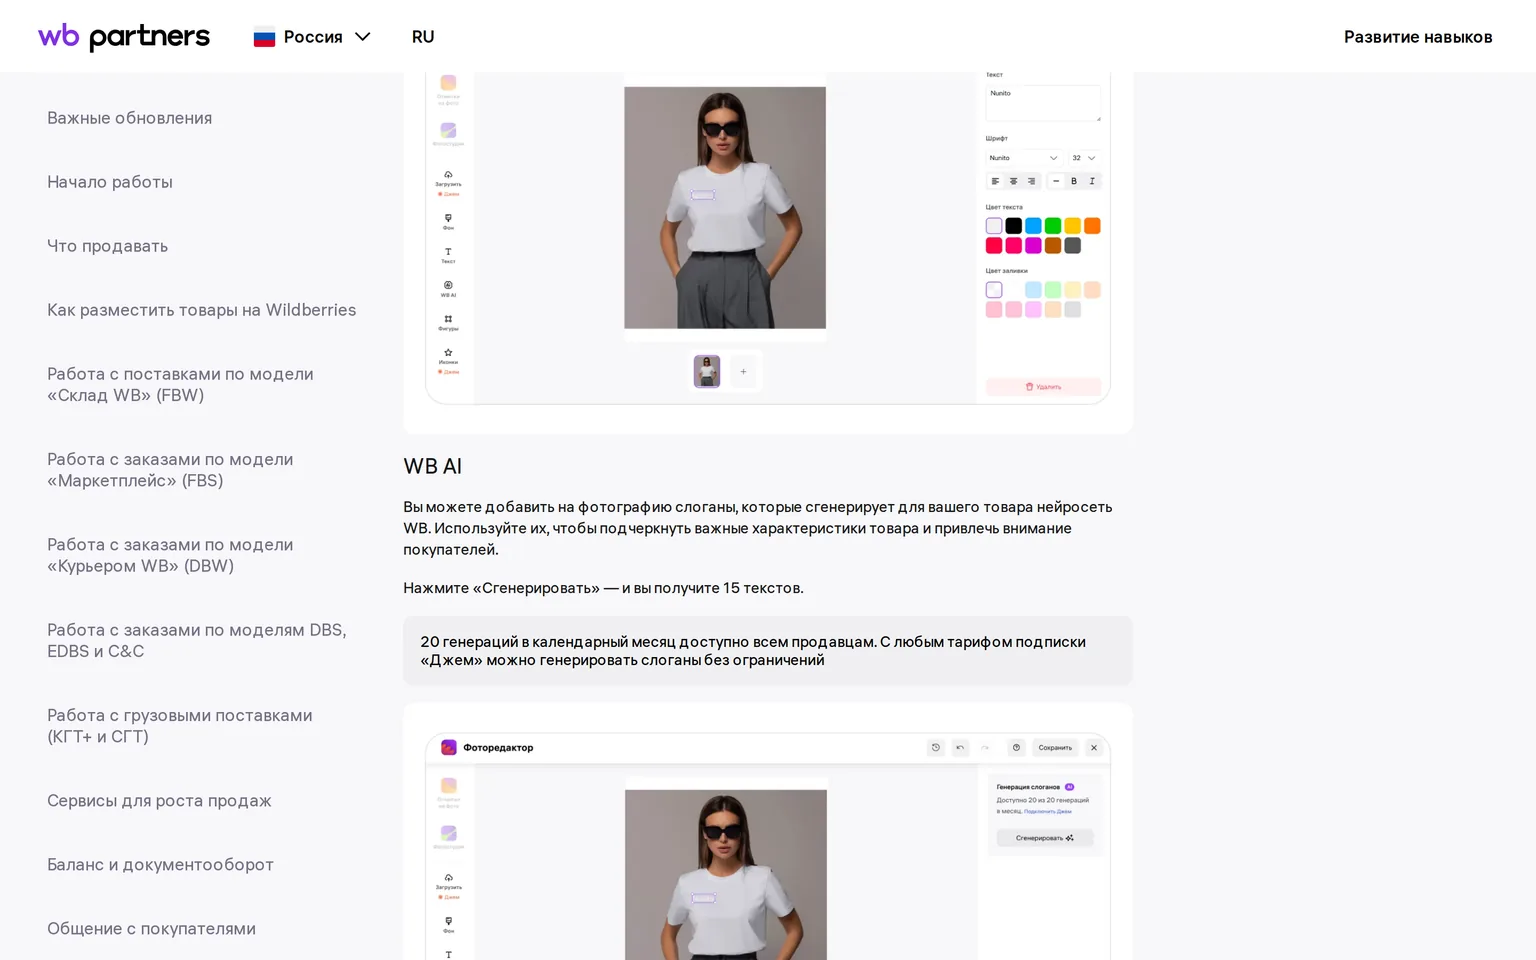The height and width of the screenshot is (960, 1536).
Task: Click the undo arrow in the Фоторедактор header
Action: pos(960,748)
